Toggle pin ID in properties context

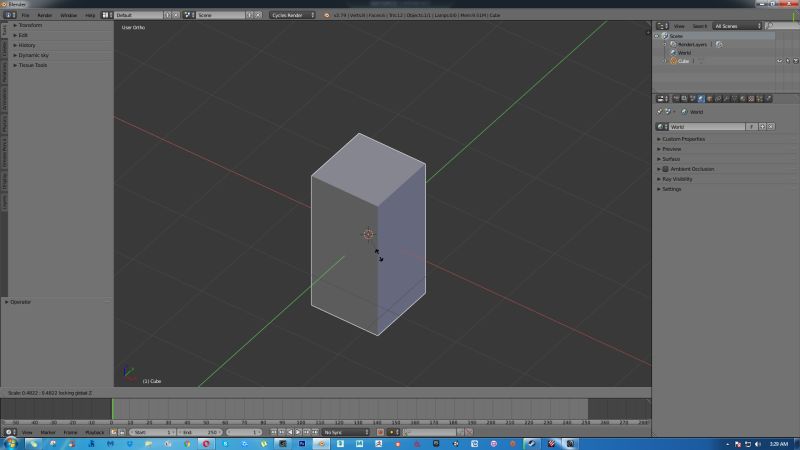point(660,112)
